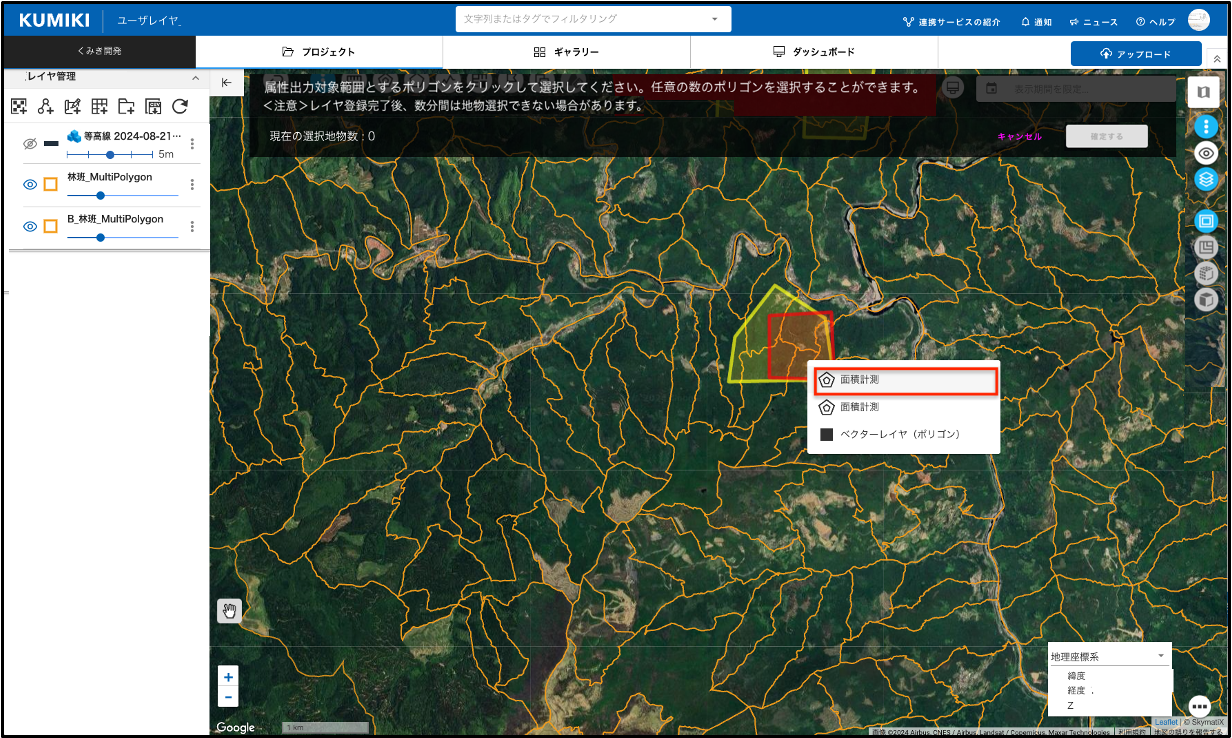Hide the B_林班_MultiPolygon layer

pos(30,226)
